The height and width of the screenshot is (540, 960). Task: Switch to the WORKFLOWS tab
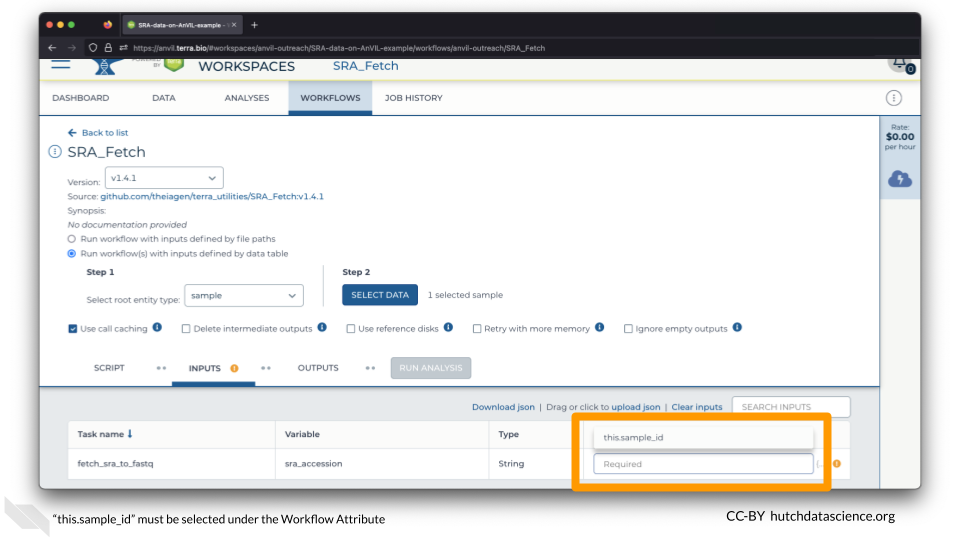(x=330, y=98)
